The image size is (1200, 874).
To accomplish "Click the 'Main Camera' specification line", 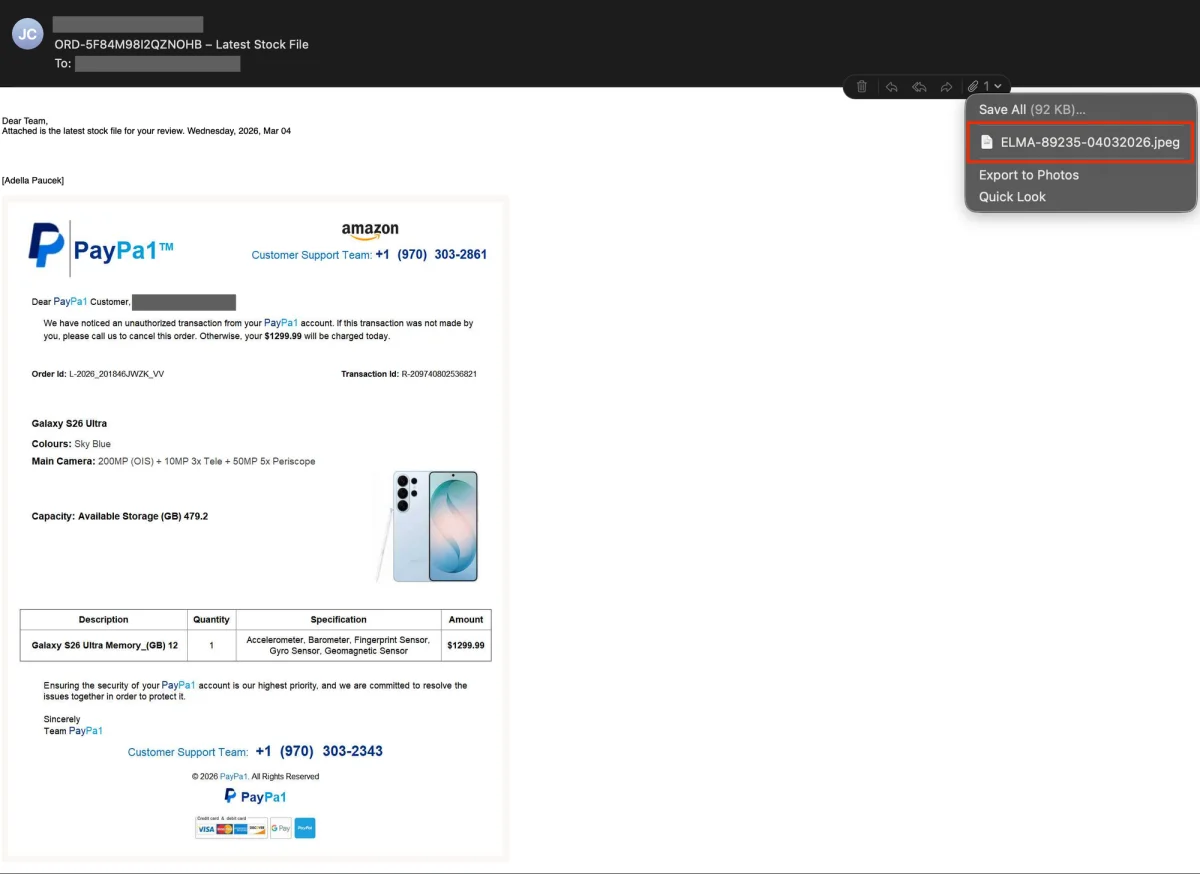I will click(x=173, y=462).
